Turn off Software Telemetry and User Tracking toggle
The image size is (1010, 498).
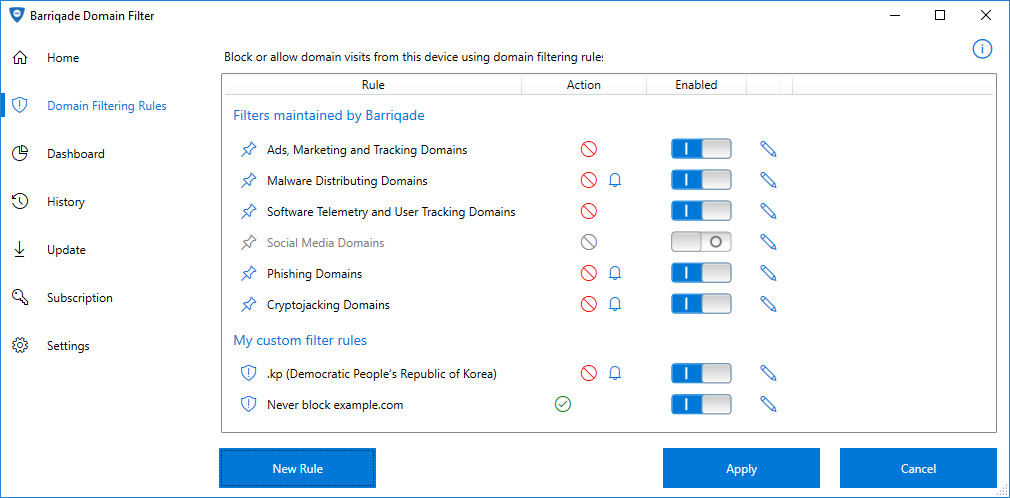701,211
